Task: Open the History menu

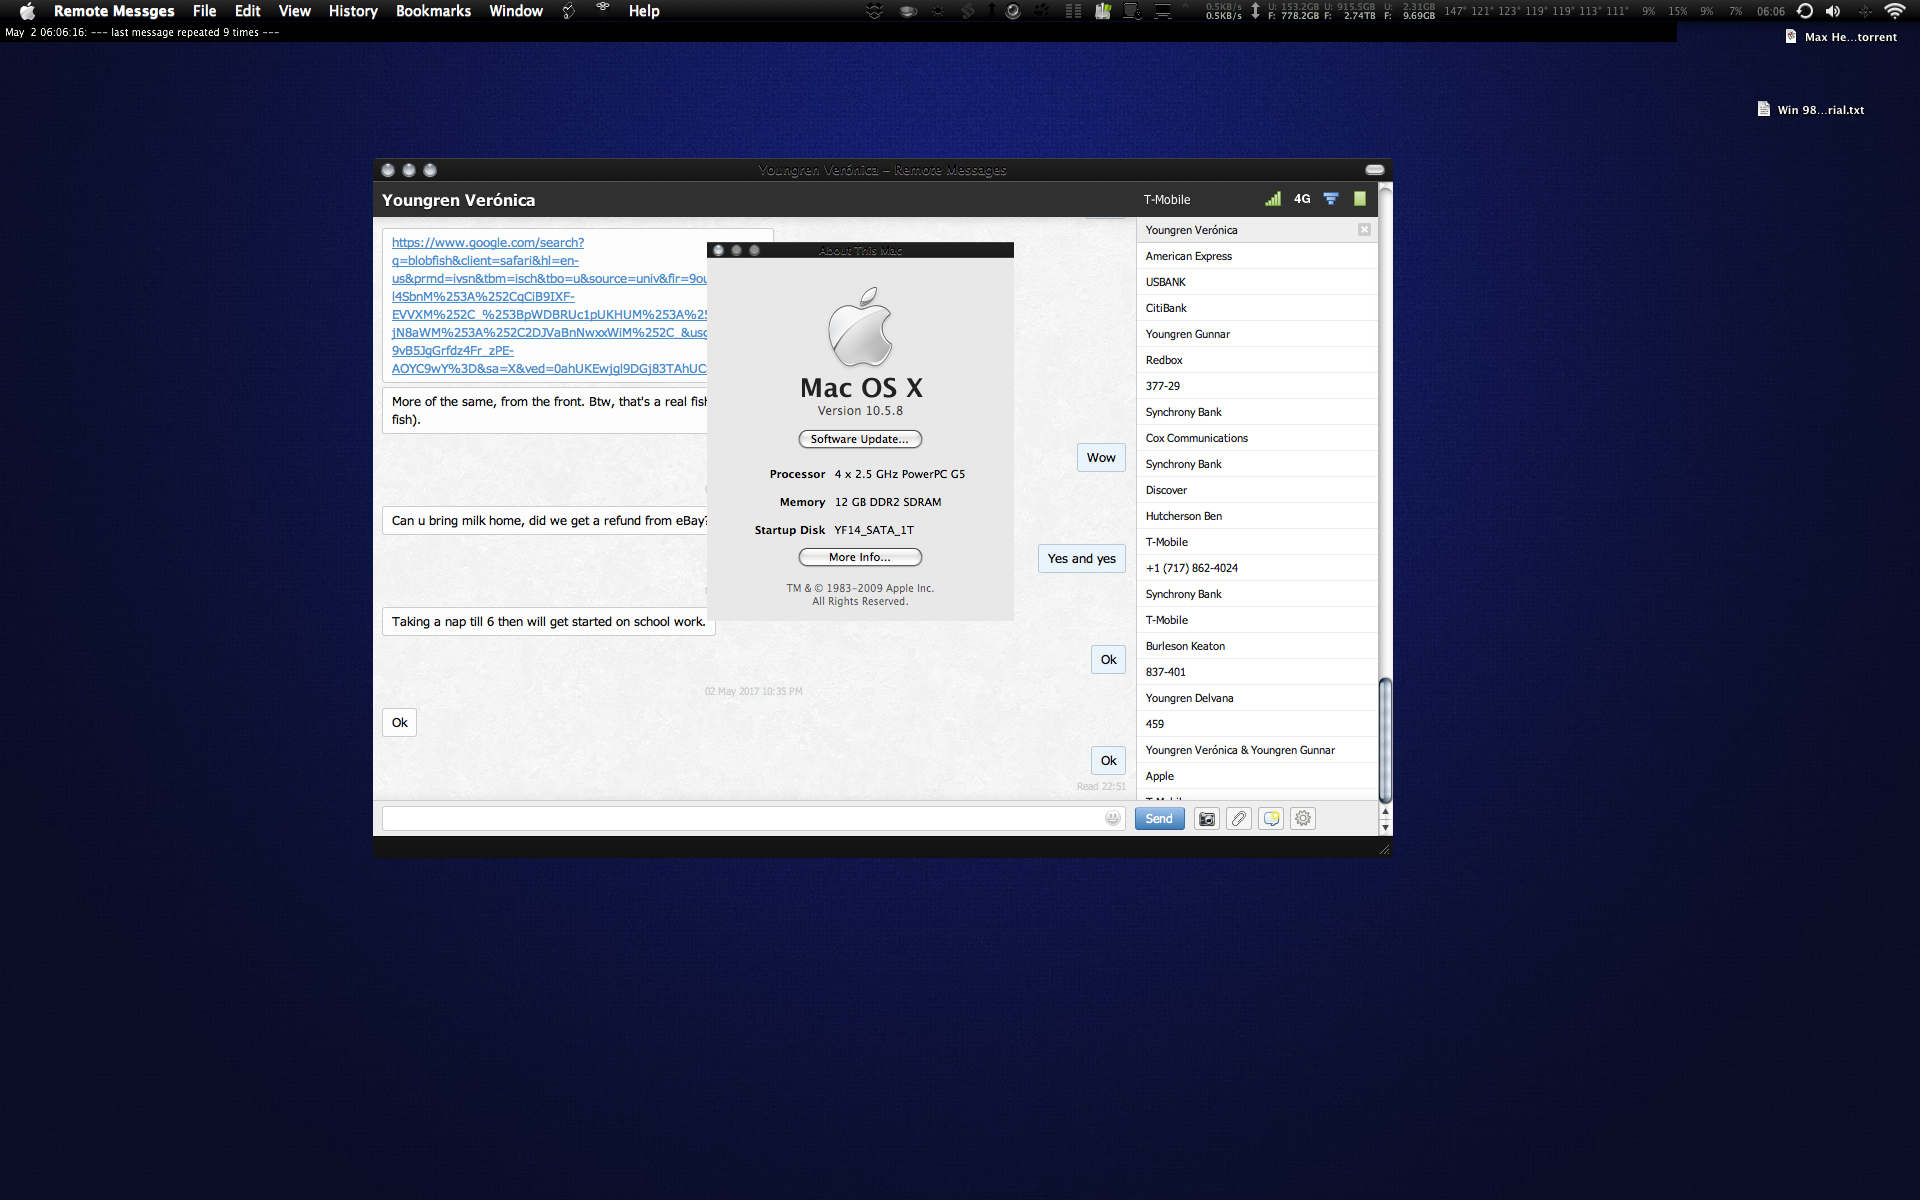Action: (x=353, y=11)
